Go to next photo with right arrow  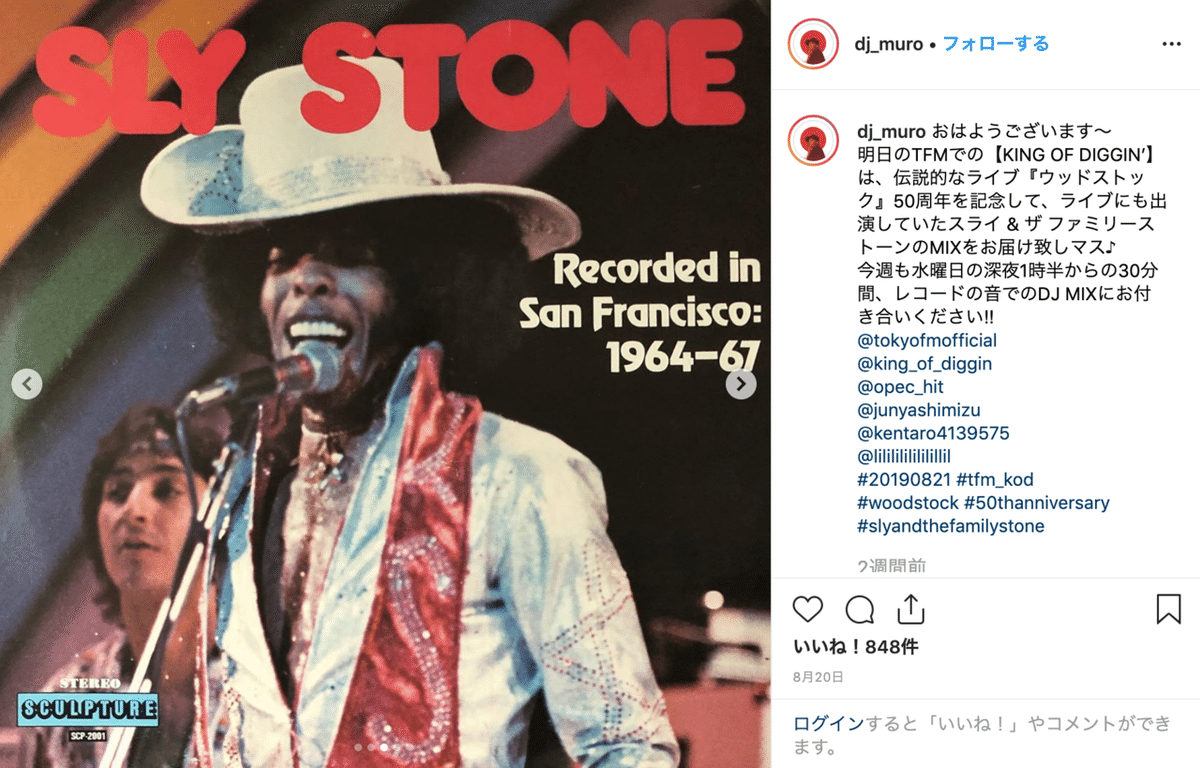pyautogui.click(x=741, y=383)
